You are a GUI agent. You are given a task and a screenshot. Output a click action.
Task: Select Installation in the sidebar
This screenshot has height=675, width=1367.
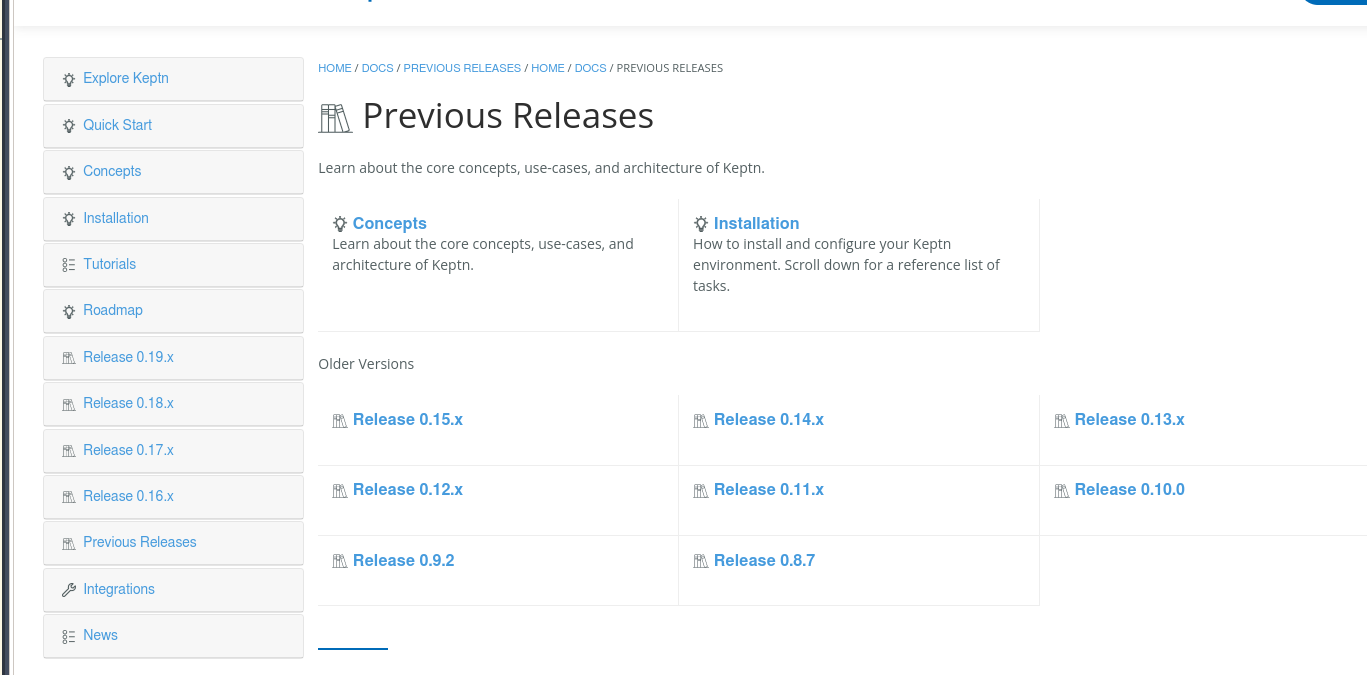[115, 218]
